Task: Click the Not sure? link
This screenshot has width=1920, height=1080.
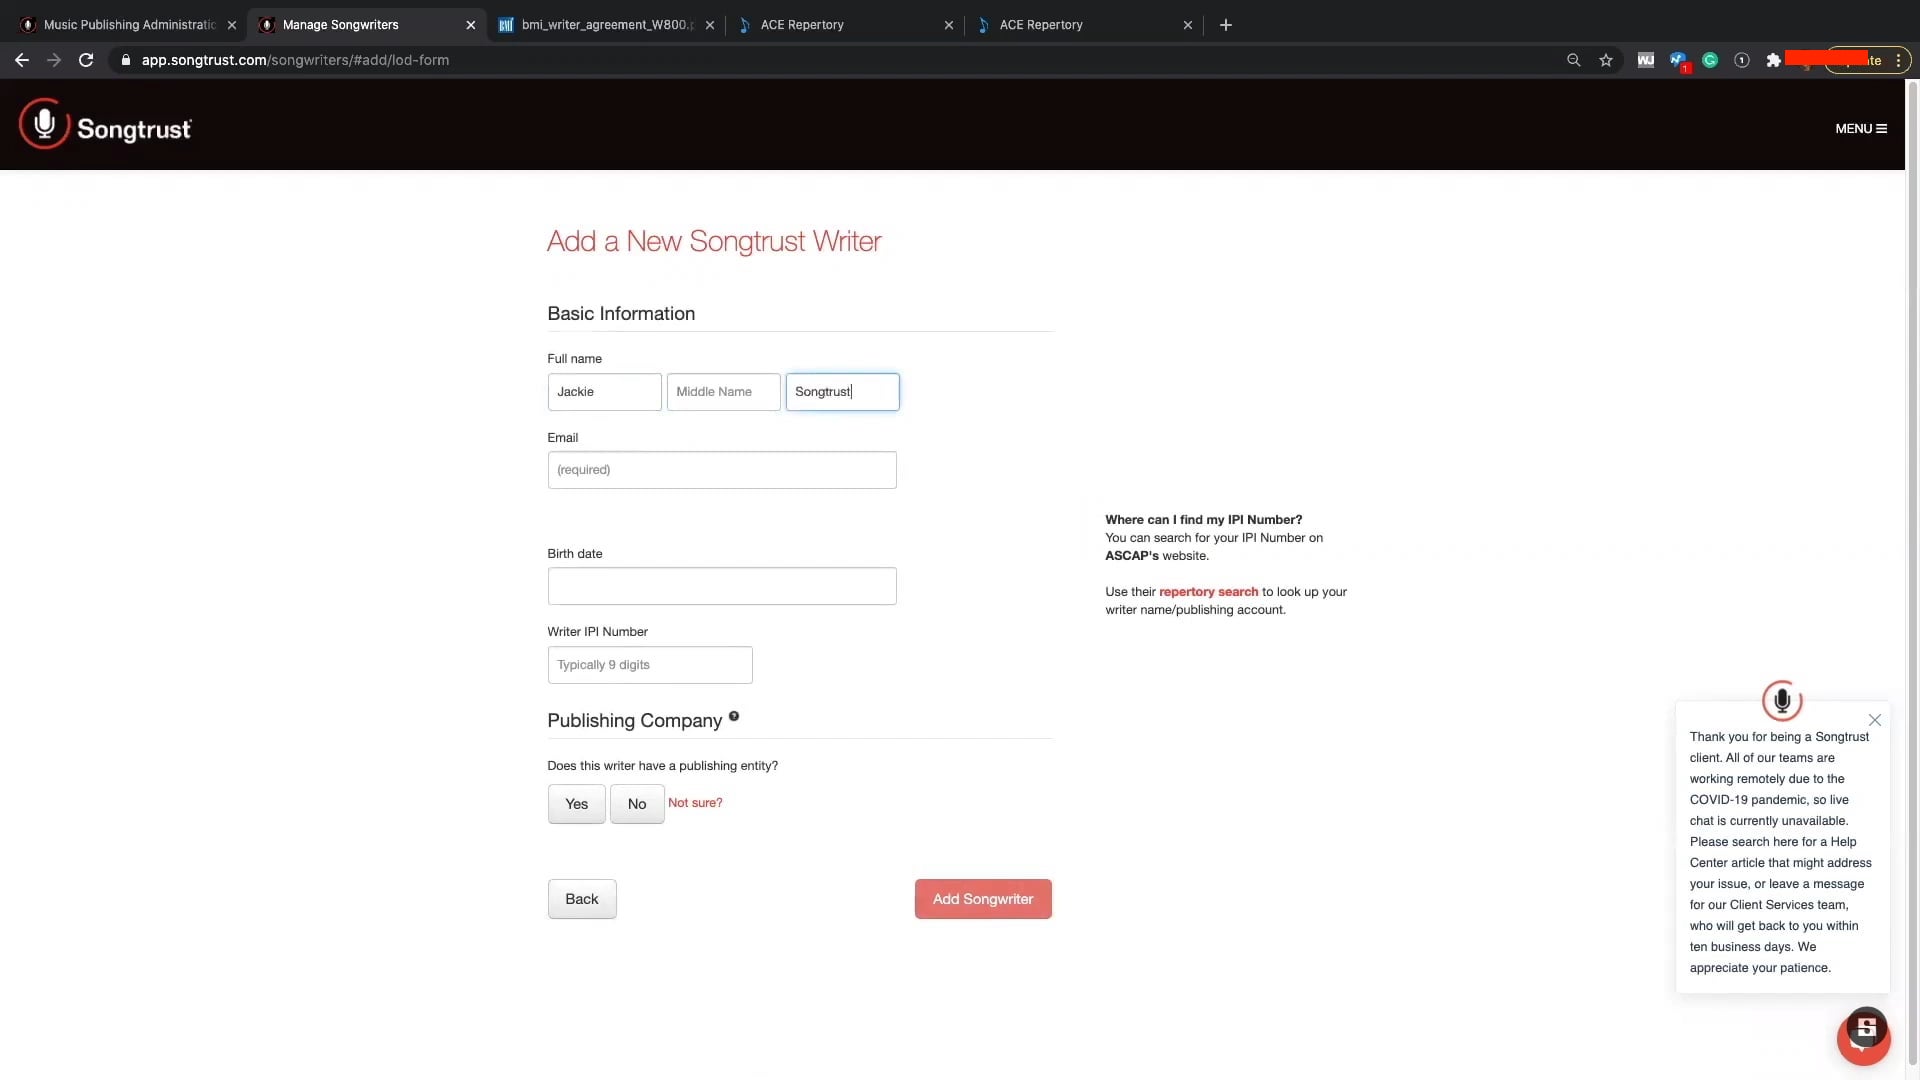Action: [x=695, y=803]
